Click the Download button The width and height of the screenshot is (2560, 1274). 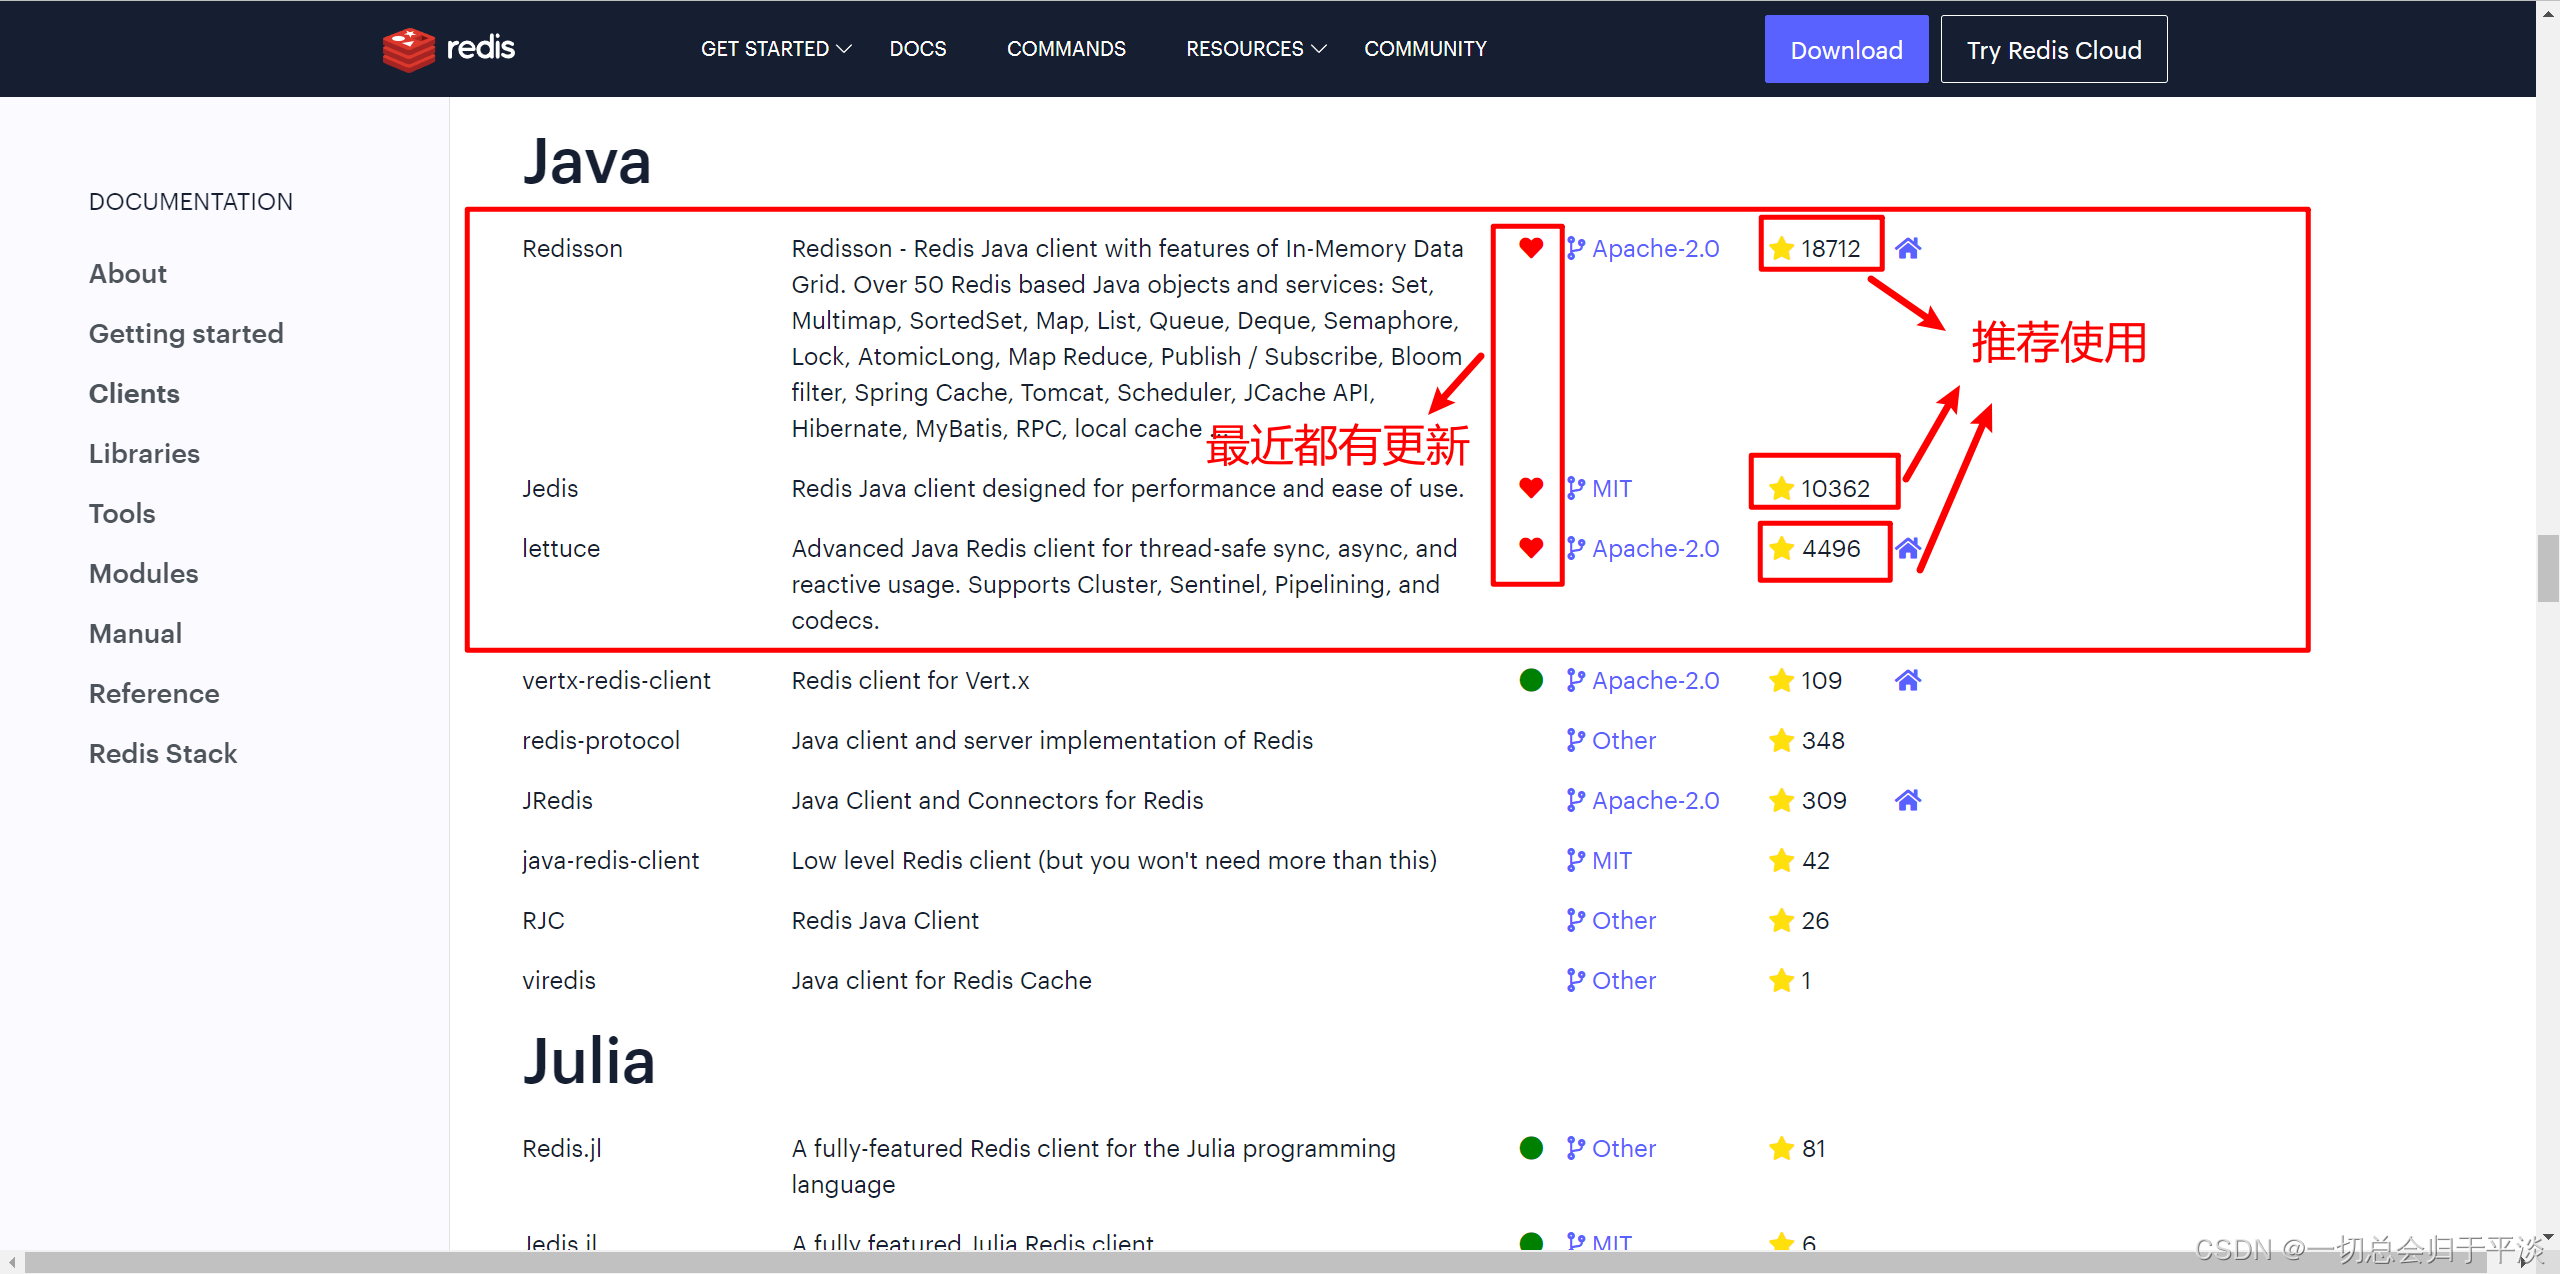[x=1846, y=50]
